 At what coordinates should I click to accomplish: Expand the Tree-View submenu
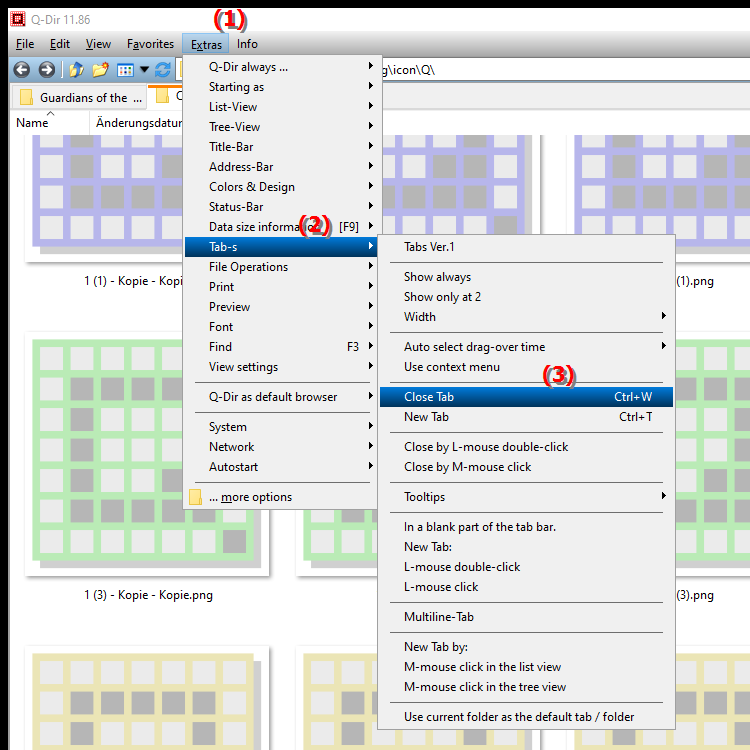coord(281,127)
